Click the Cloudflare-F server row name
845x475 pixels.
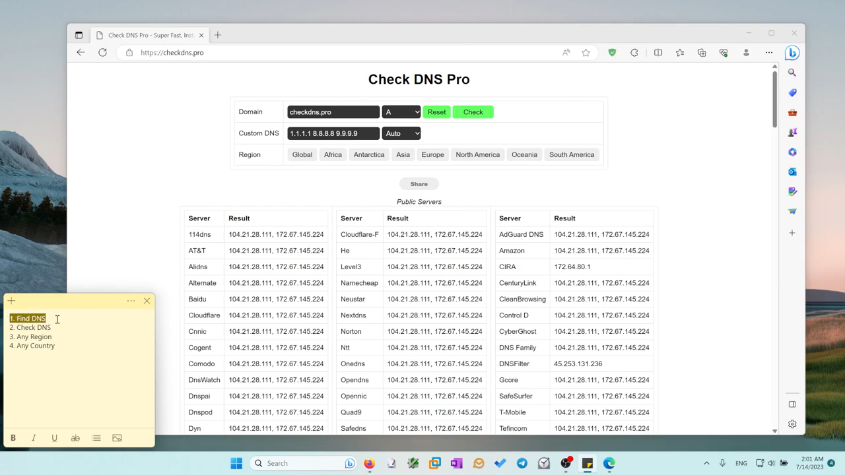(359, 235)
